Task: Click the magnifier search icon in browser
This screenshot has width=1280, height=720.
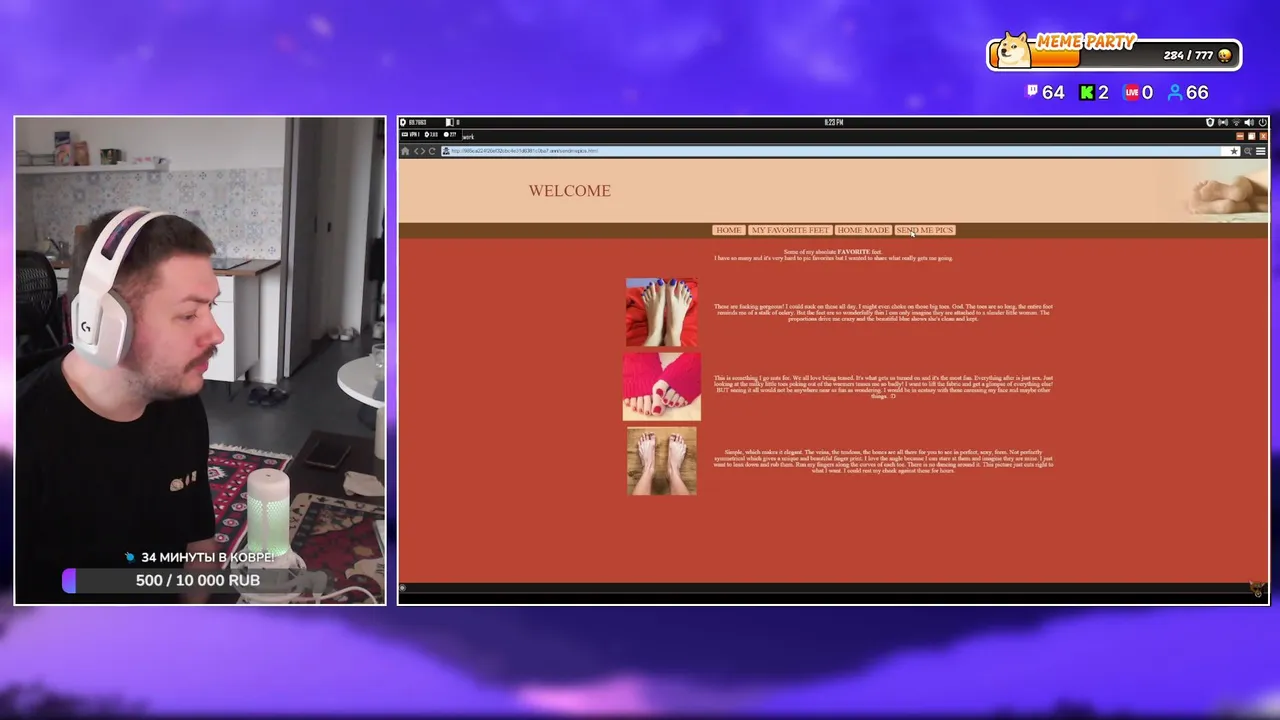Action: coord(1248,151)
